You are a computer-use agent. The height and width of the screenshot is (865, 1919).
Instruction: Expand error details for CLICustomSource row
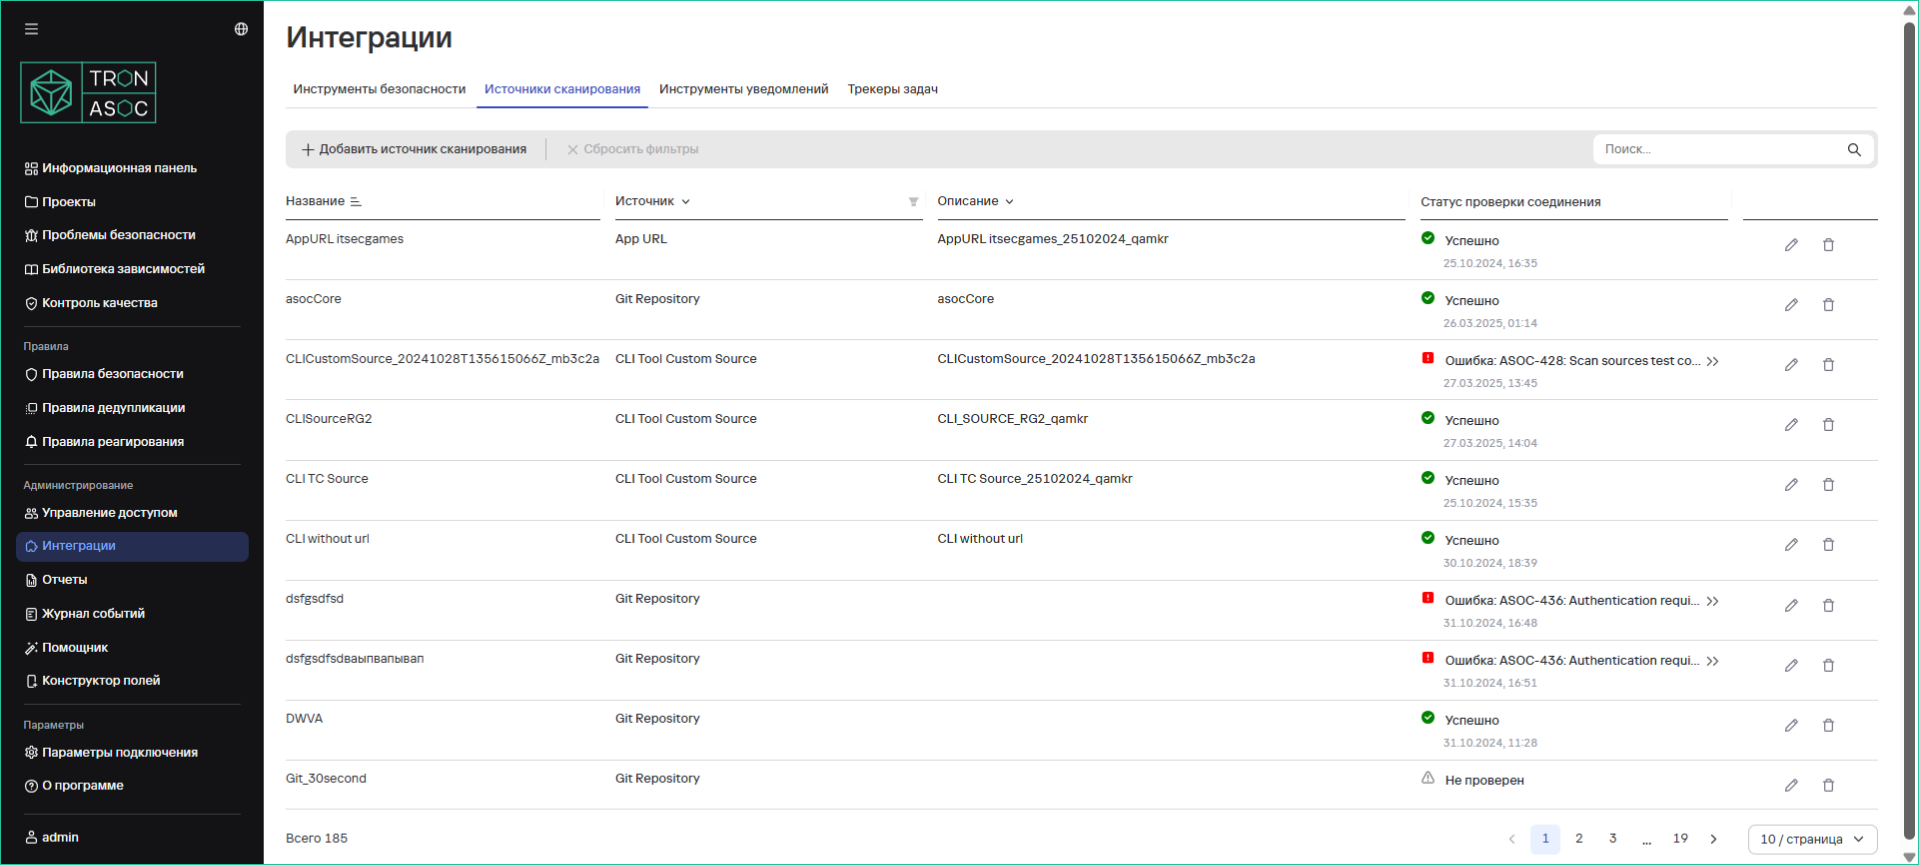(1713, 361)
